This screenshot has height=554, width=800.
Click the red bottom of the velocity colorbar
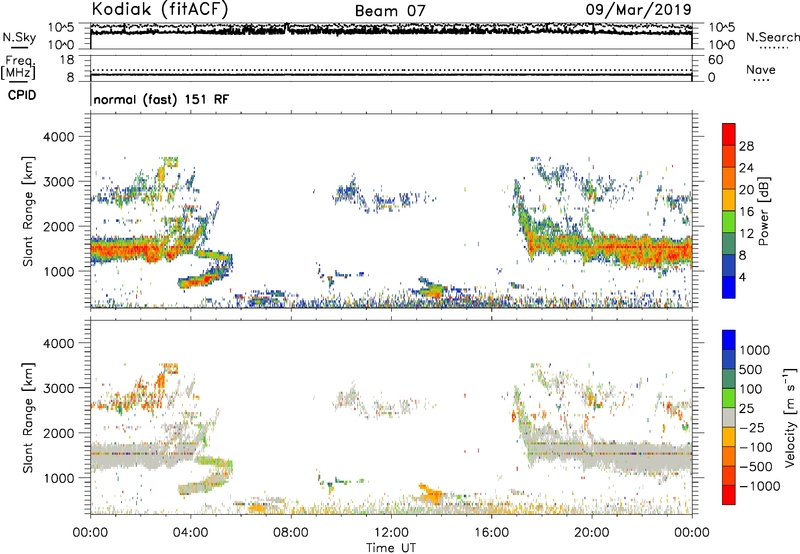point(729,495)
